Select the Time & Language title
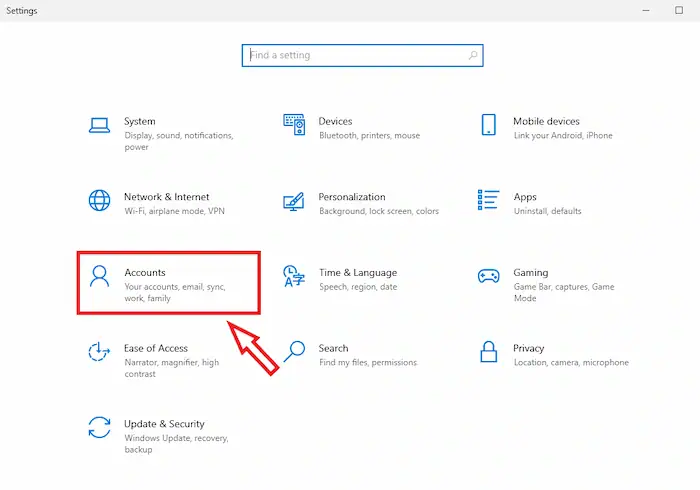This screenshot has width=700, height=490. point(358,273)
